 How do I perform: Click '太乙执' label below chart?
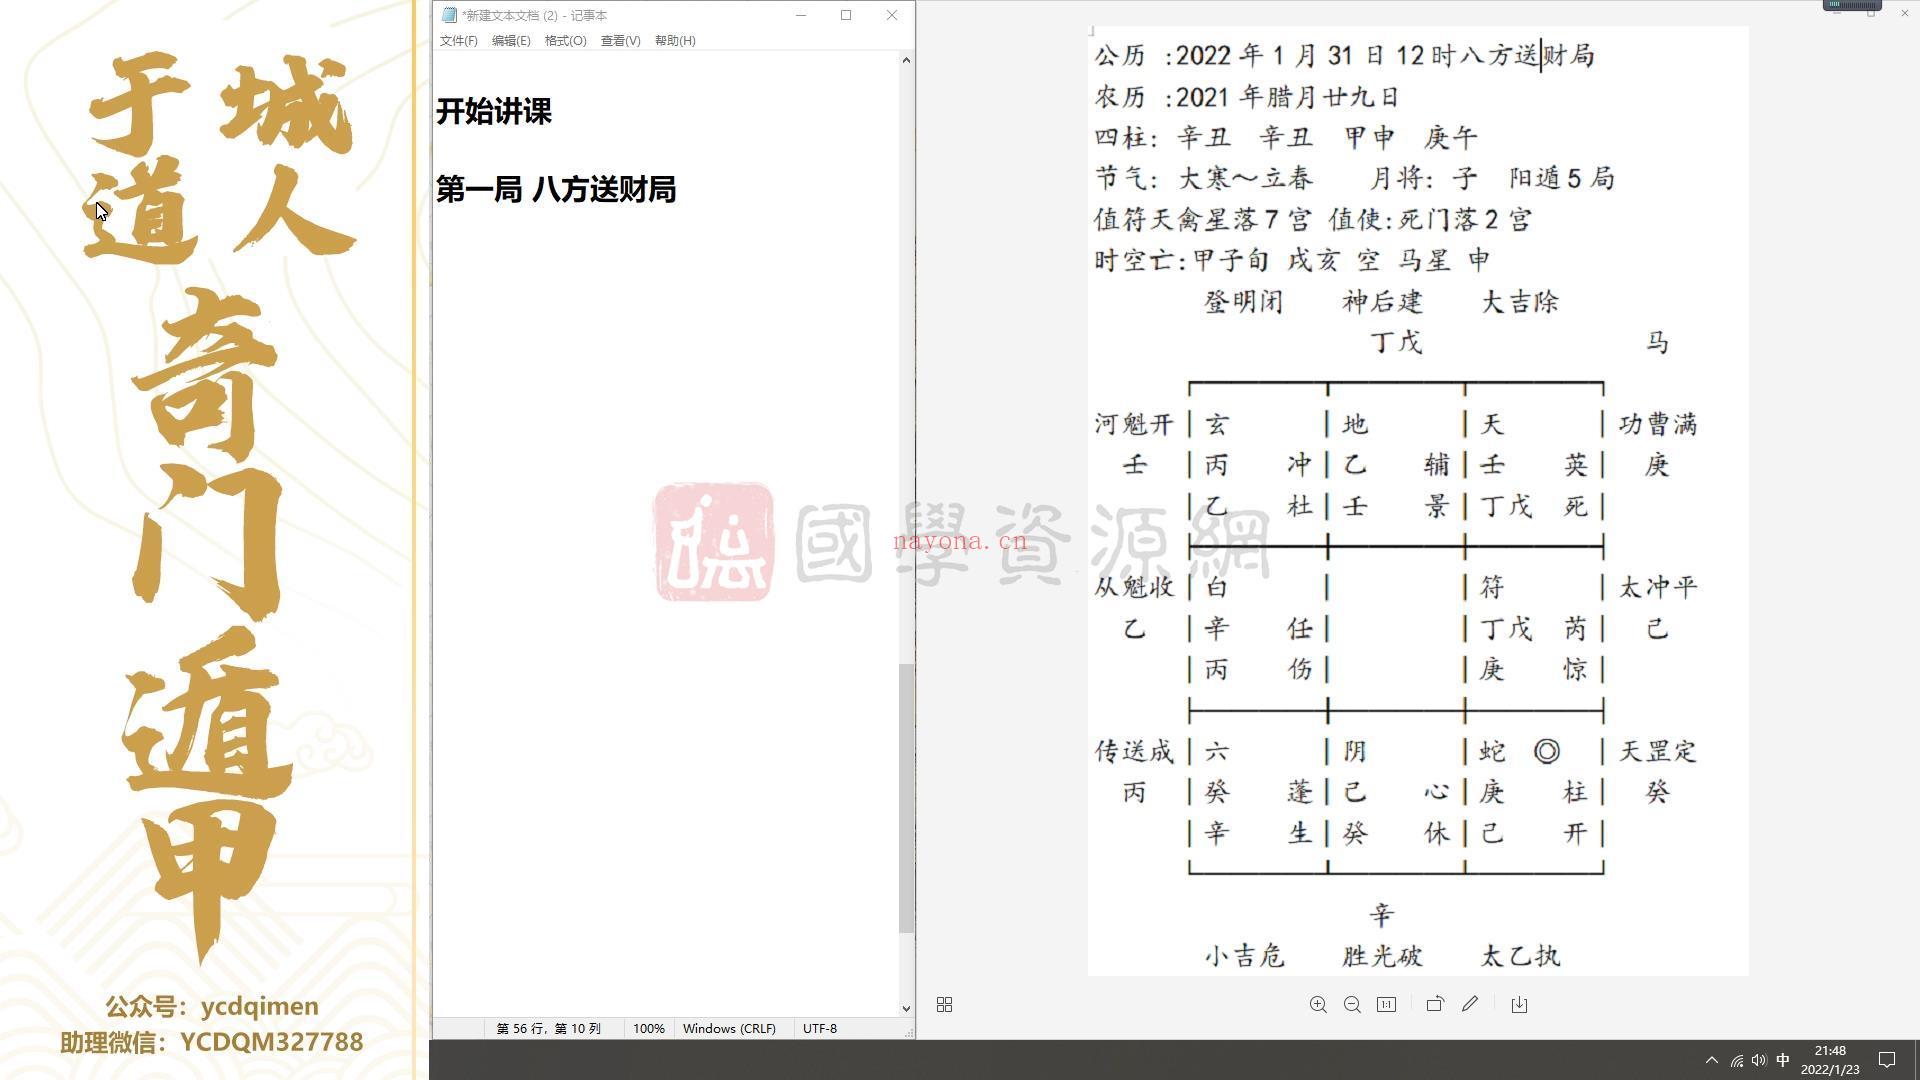1520,956
